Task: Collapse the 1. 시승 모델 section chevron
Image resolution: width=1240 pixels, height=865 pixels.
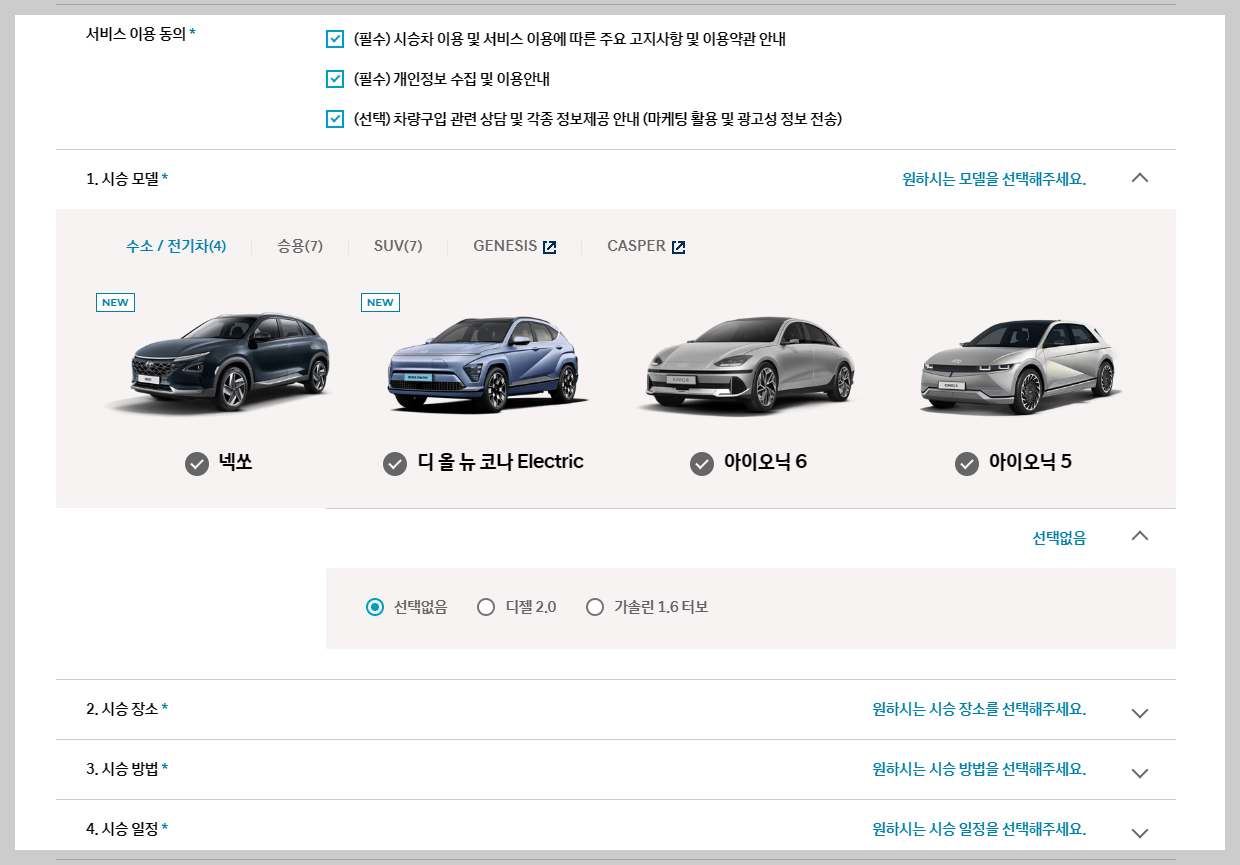Action: coord(1140,178)
